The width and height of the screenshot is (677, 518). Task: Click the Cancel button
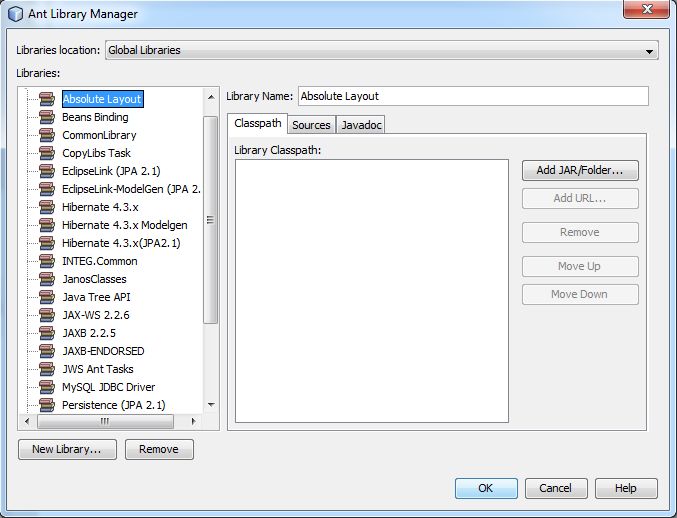click(556, 488)
